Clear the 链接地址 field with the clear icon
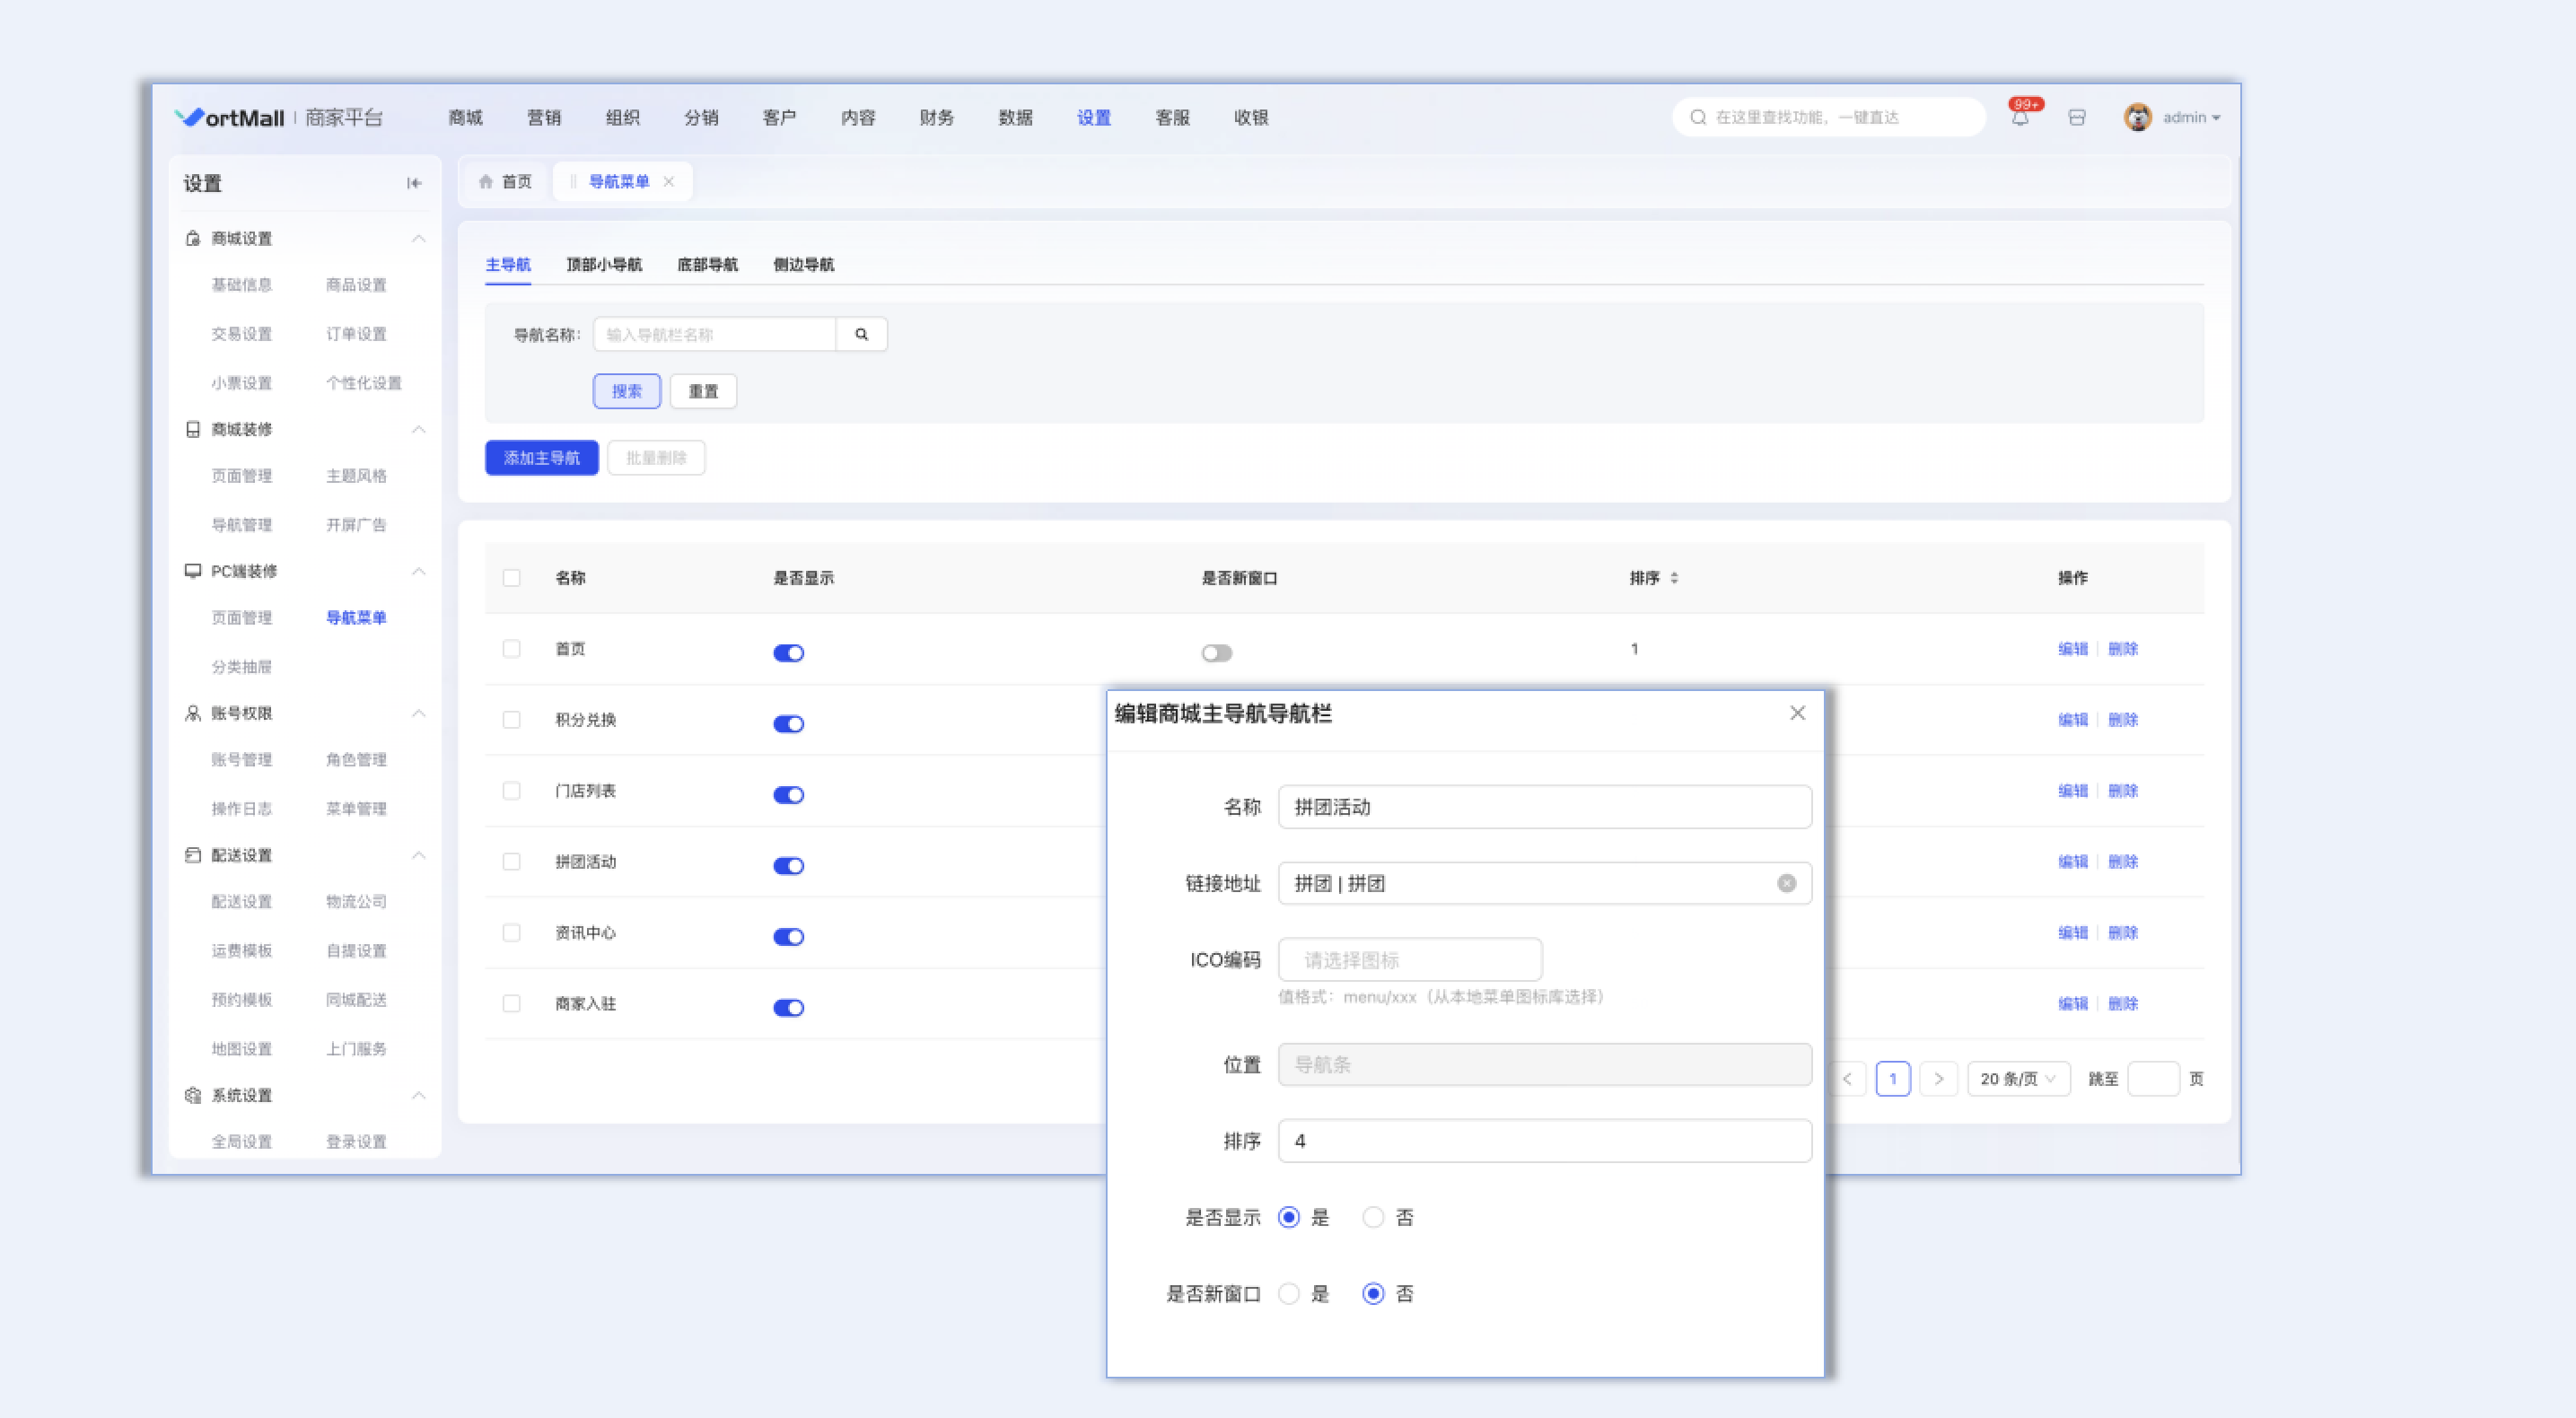2576x1418 pixels. click(1786, 883)
